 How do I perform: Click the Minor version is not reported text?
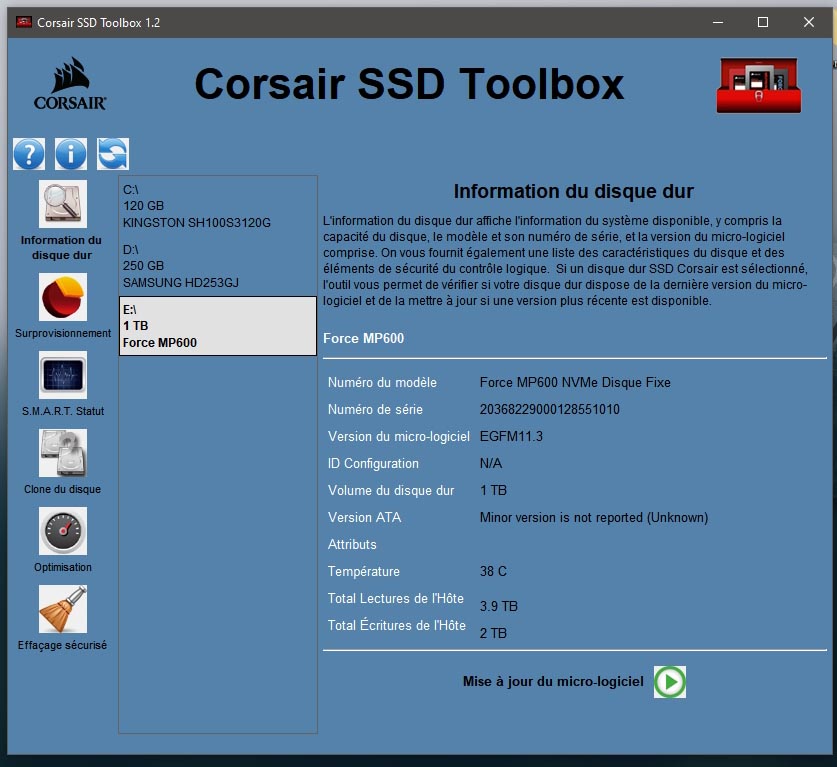coord(594,518)
